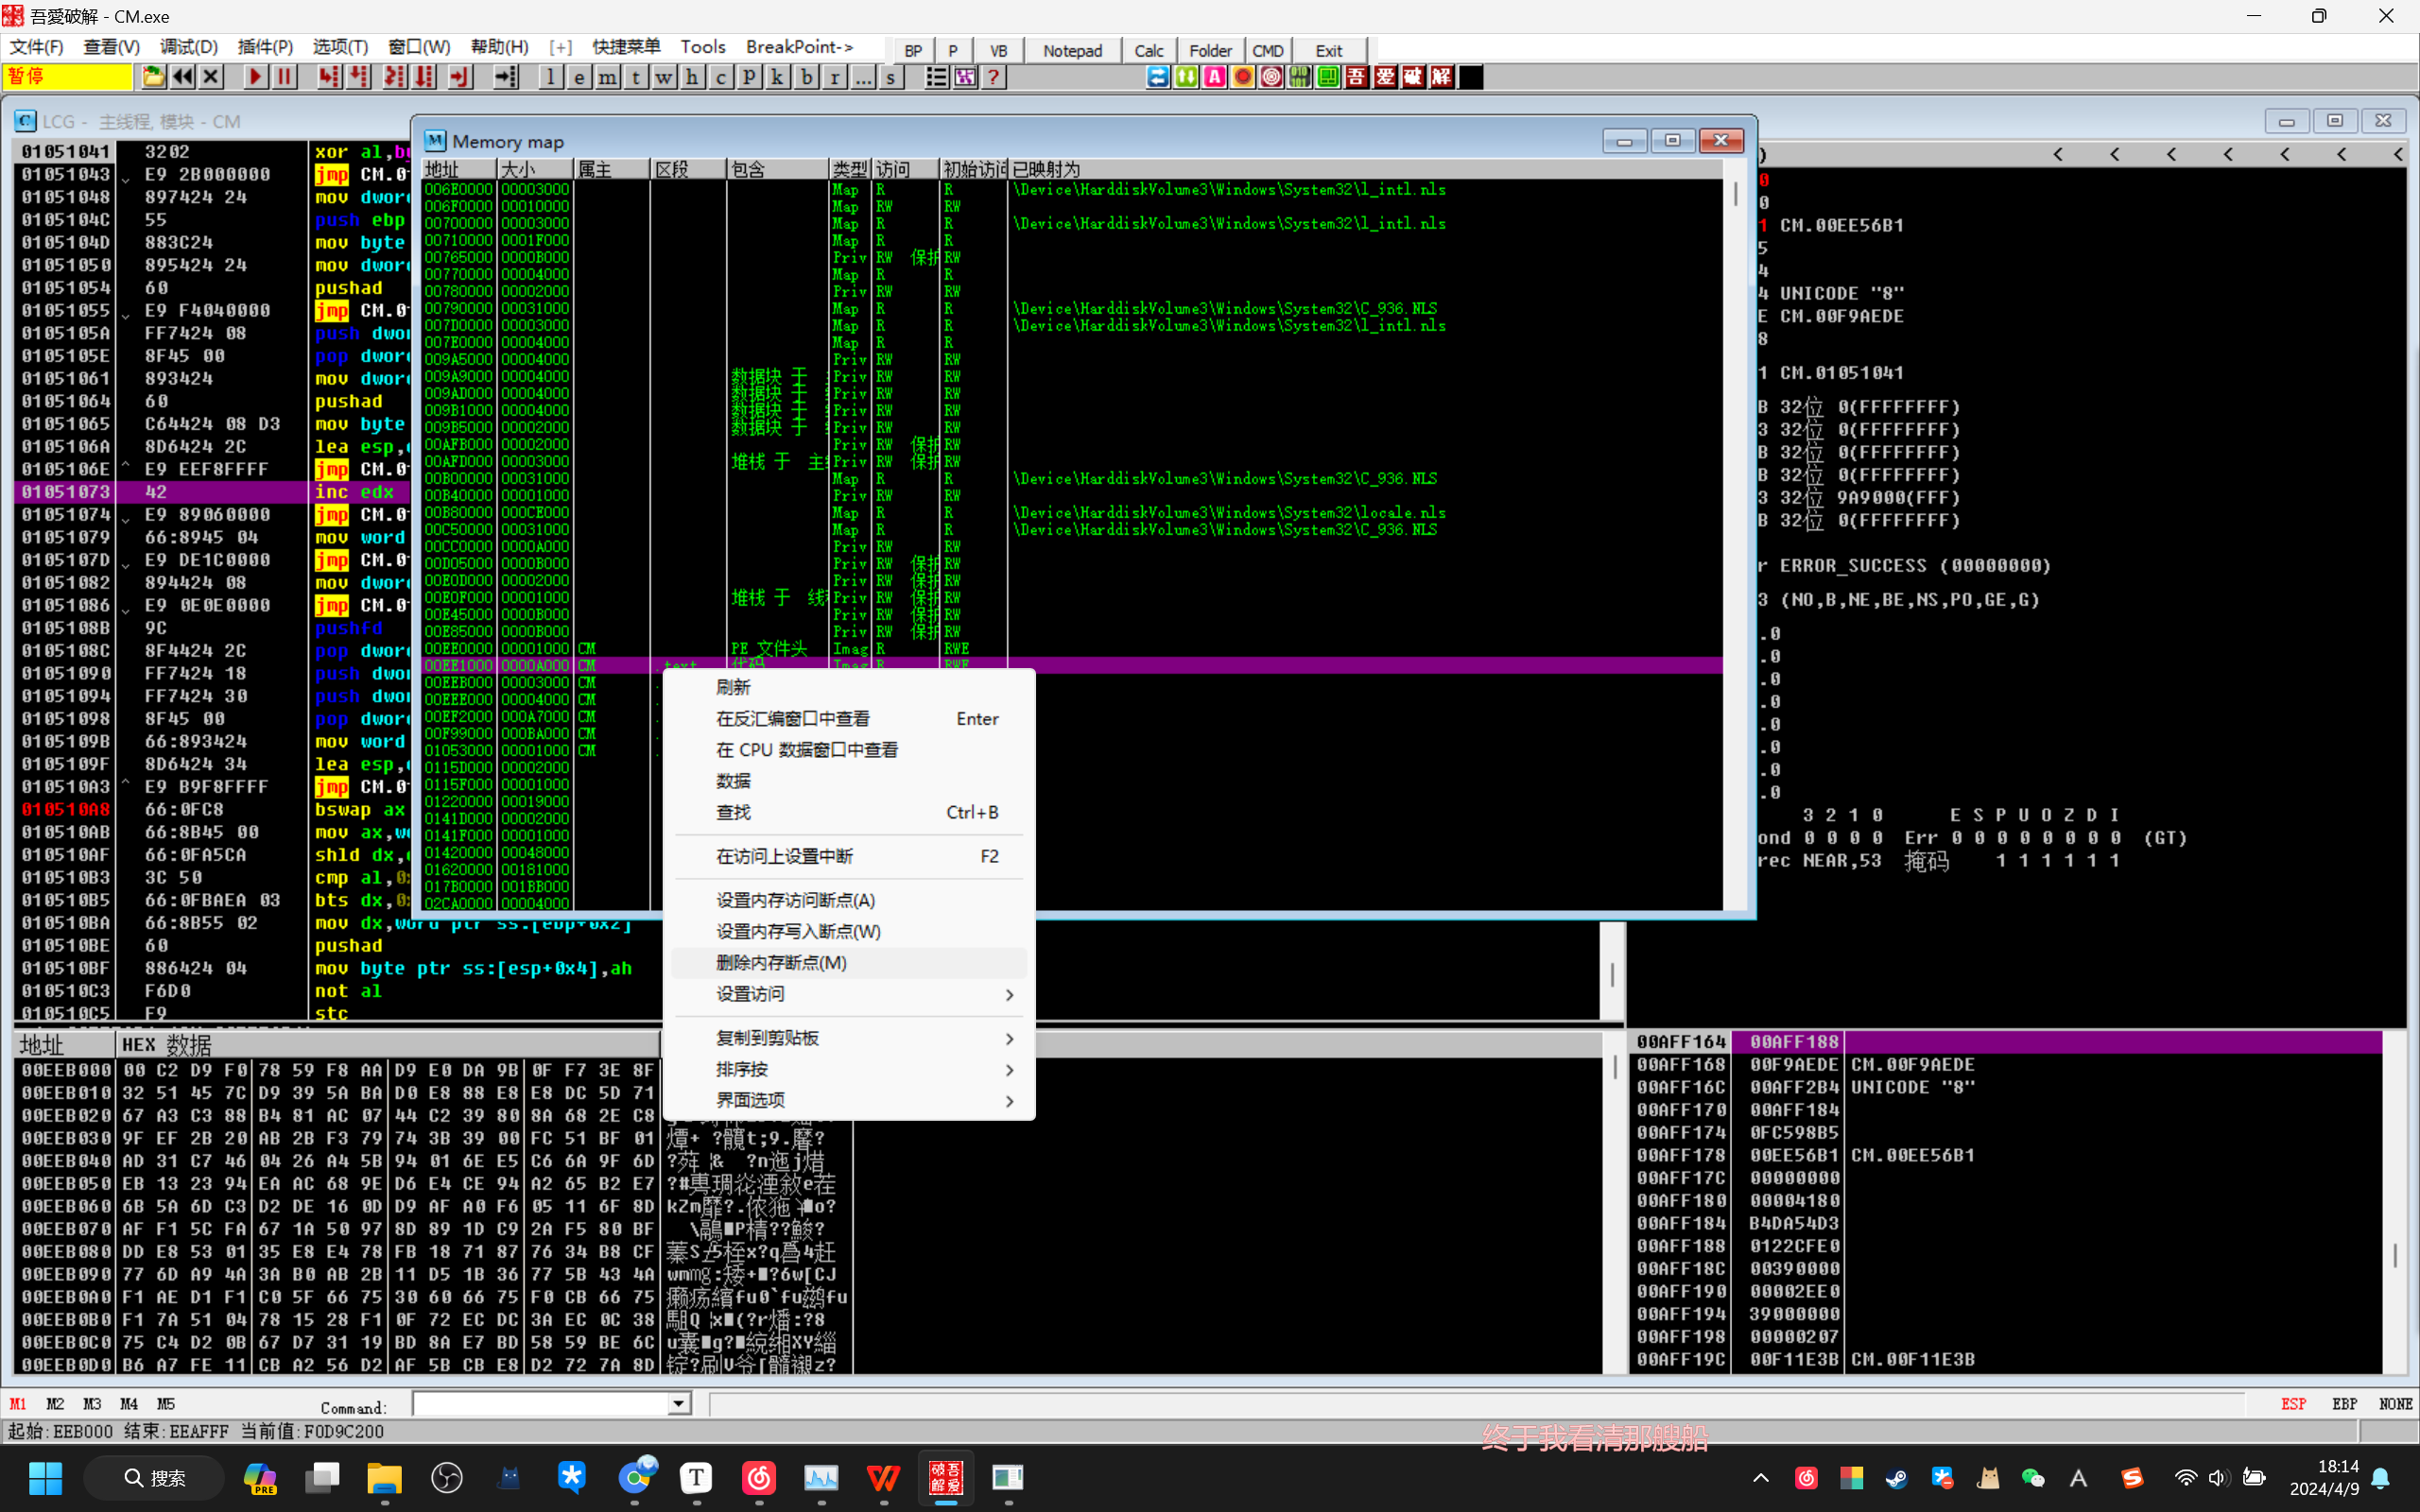Click the step into toolbar icon

click(x=328, y=77)
